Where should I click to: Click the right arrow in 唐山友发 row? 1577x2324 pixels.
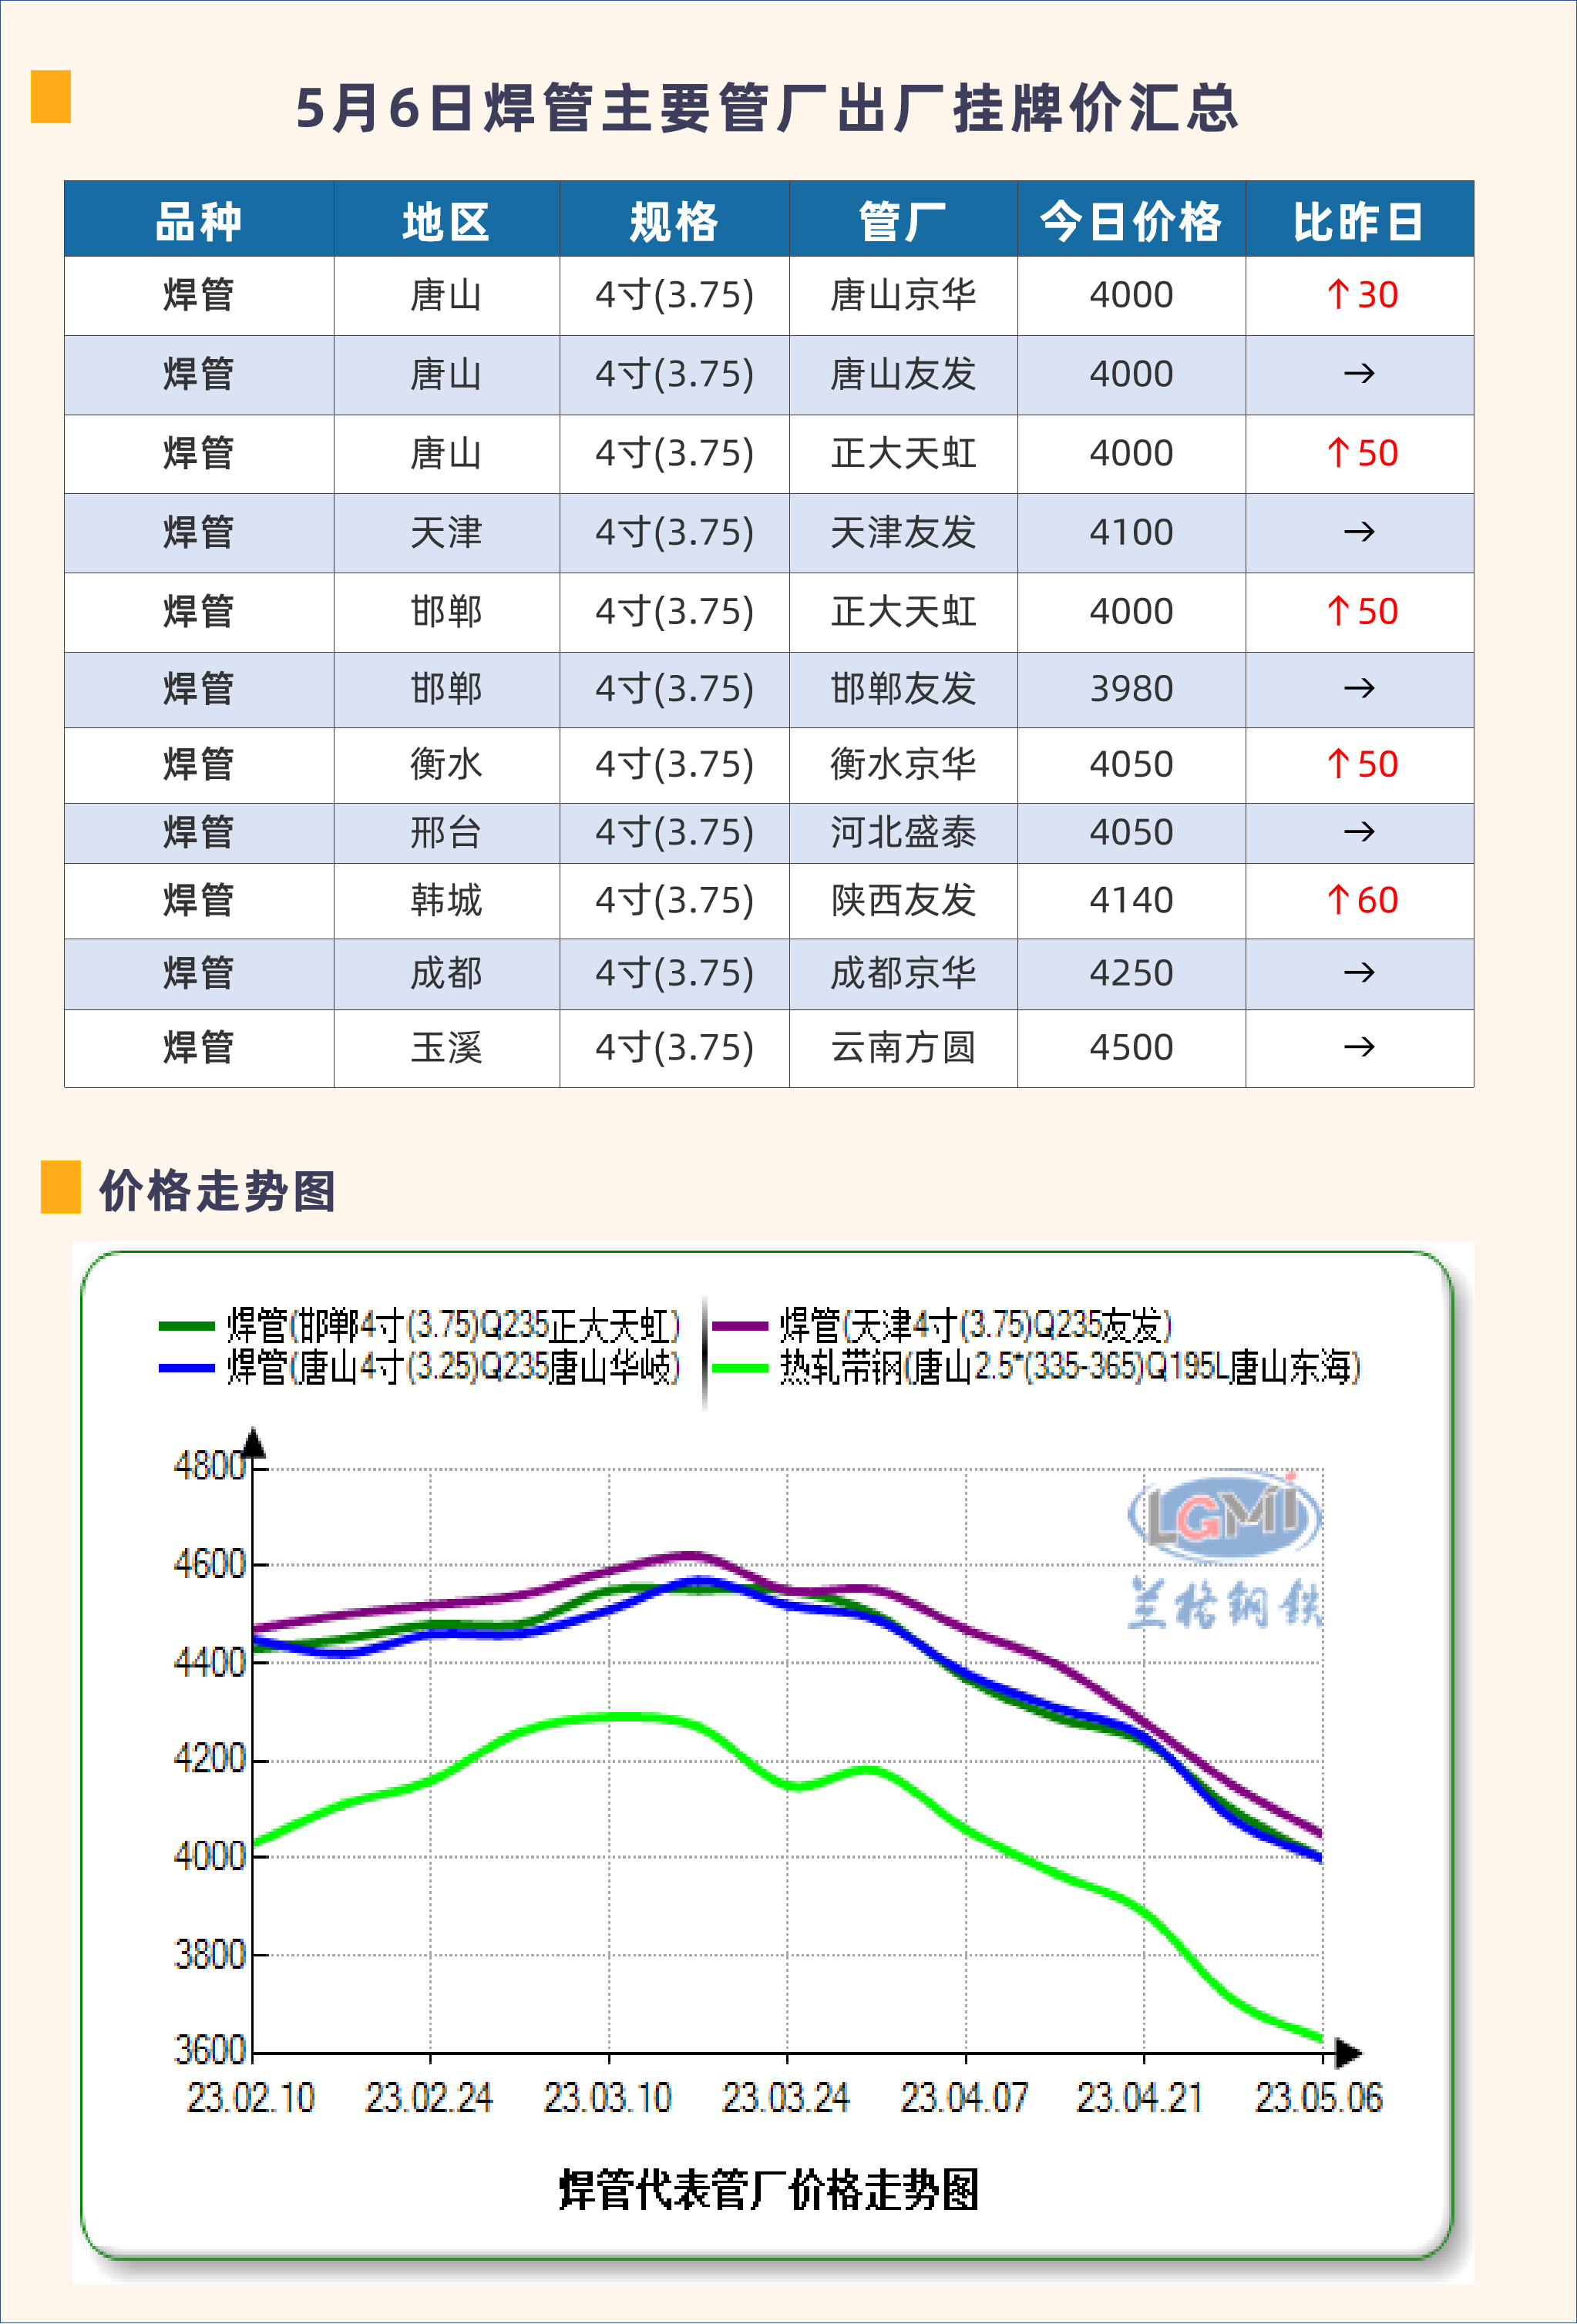click(1359, 374)
